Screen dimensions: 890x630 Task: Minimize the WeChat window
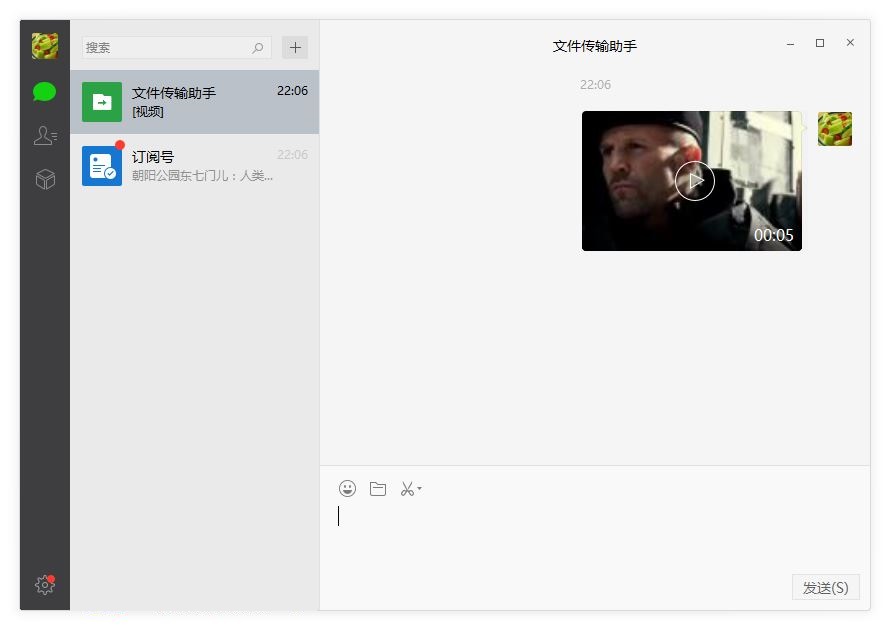pos(790,44)
